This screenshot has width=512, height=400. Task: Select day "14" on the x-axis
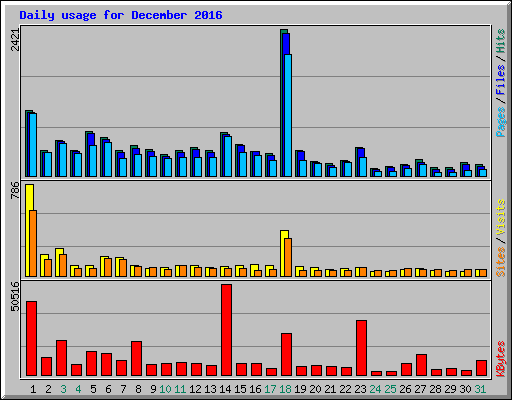click(x=225, y=389)
